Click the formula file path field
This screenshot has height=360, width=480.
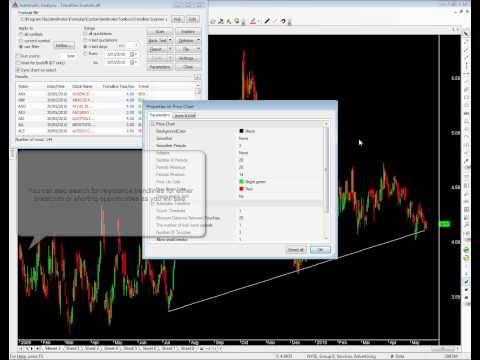[94, 19]
